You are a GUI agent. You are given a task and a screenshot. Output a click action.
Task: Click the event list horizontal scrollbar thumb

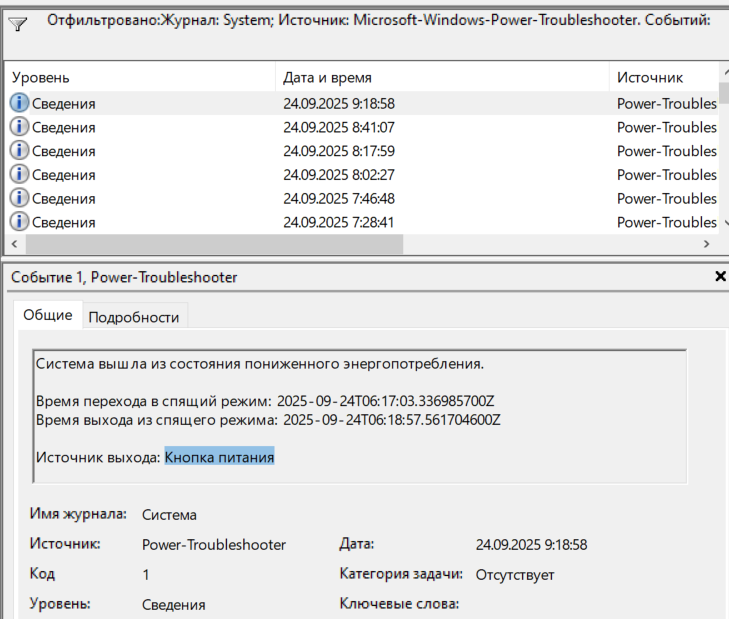click(x=214, y=244)
